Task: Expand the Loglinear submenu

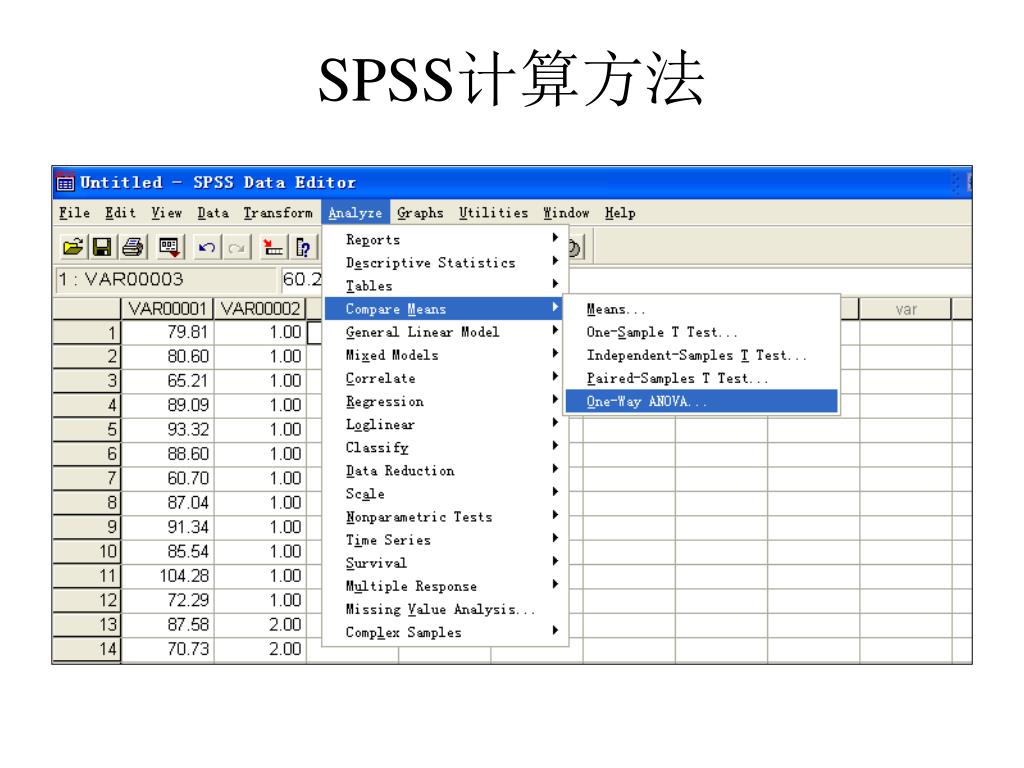Action: click(446, 424)
